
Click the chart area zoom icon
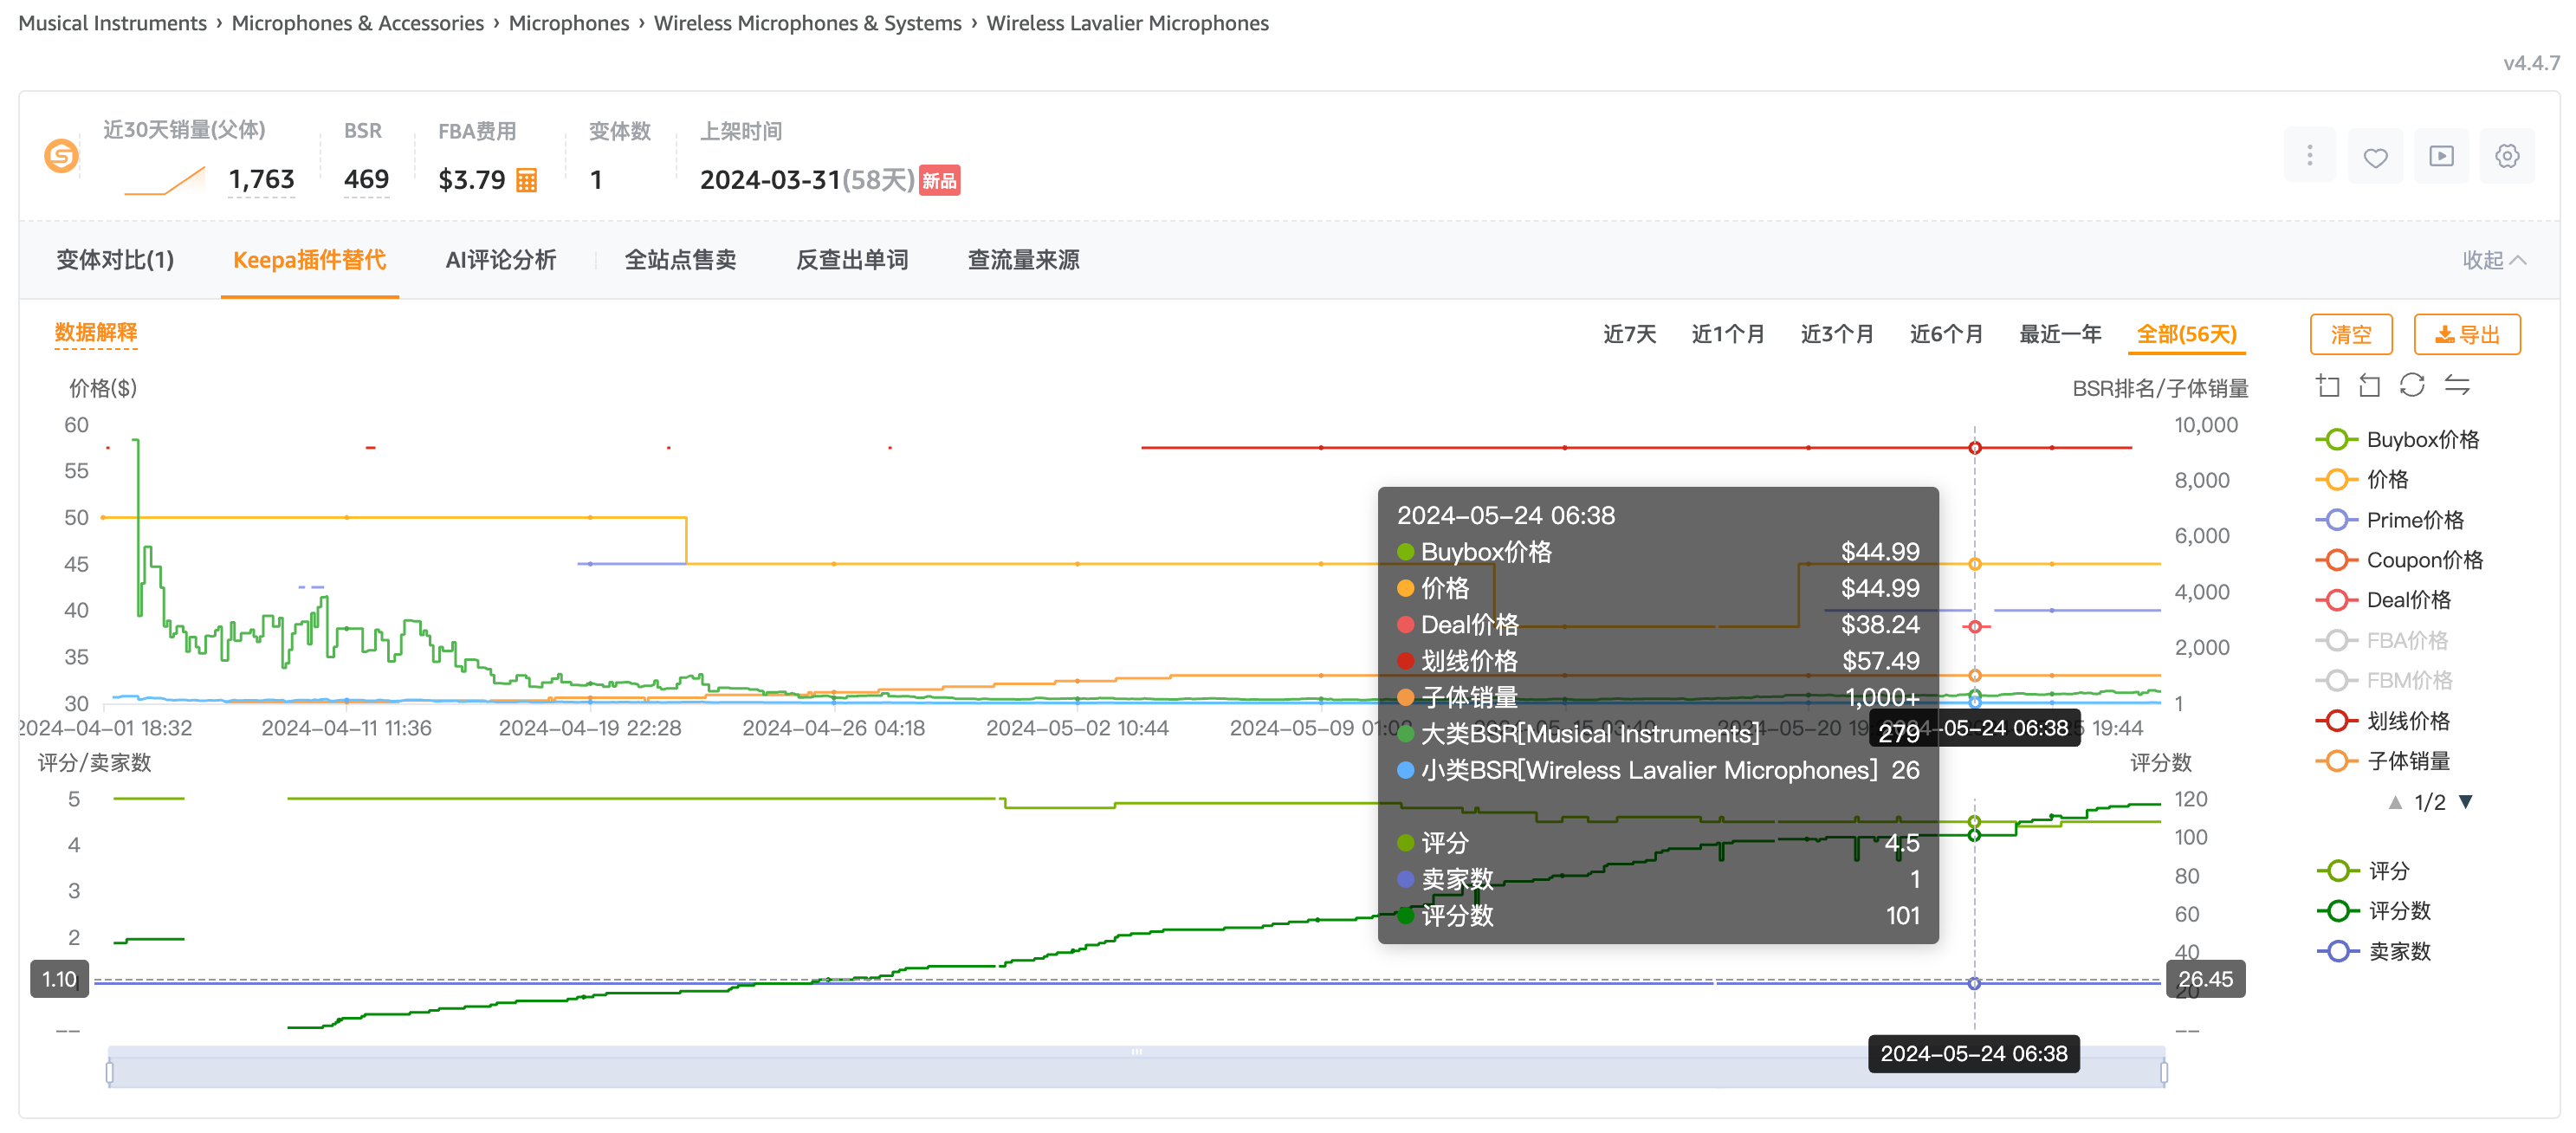2327,385
